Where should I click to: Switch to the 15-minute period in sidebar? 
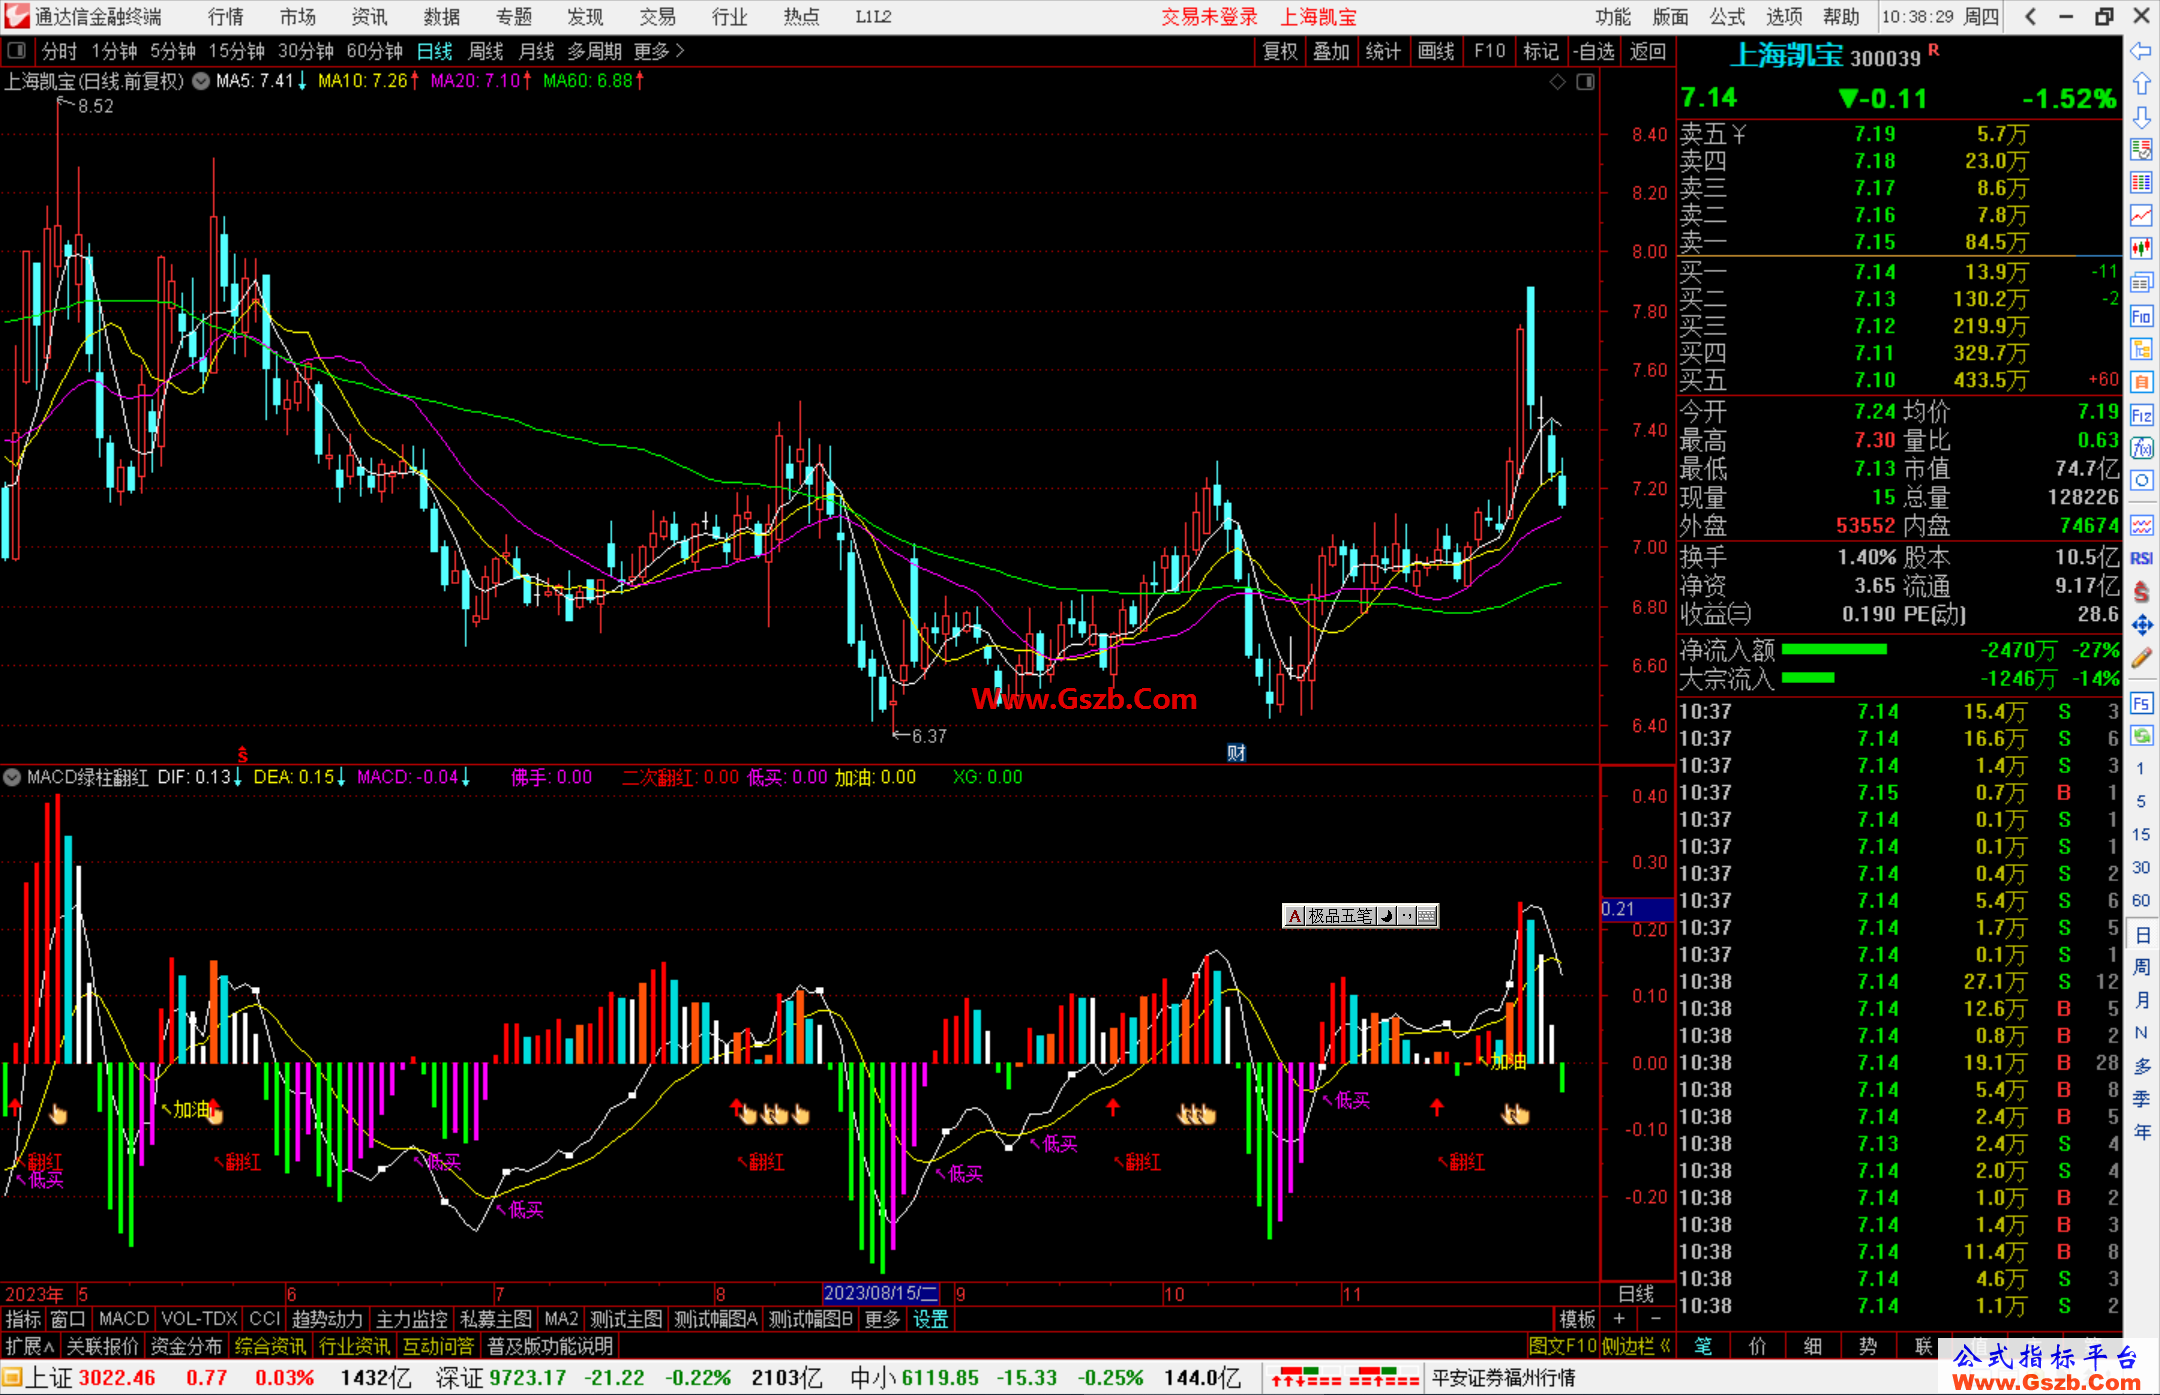pos(2141,834)
